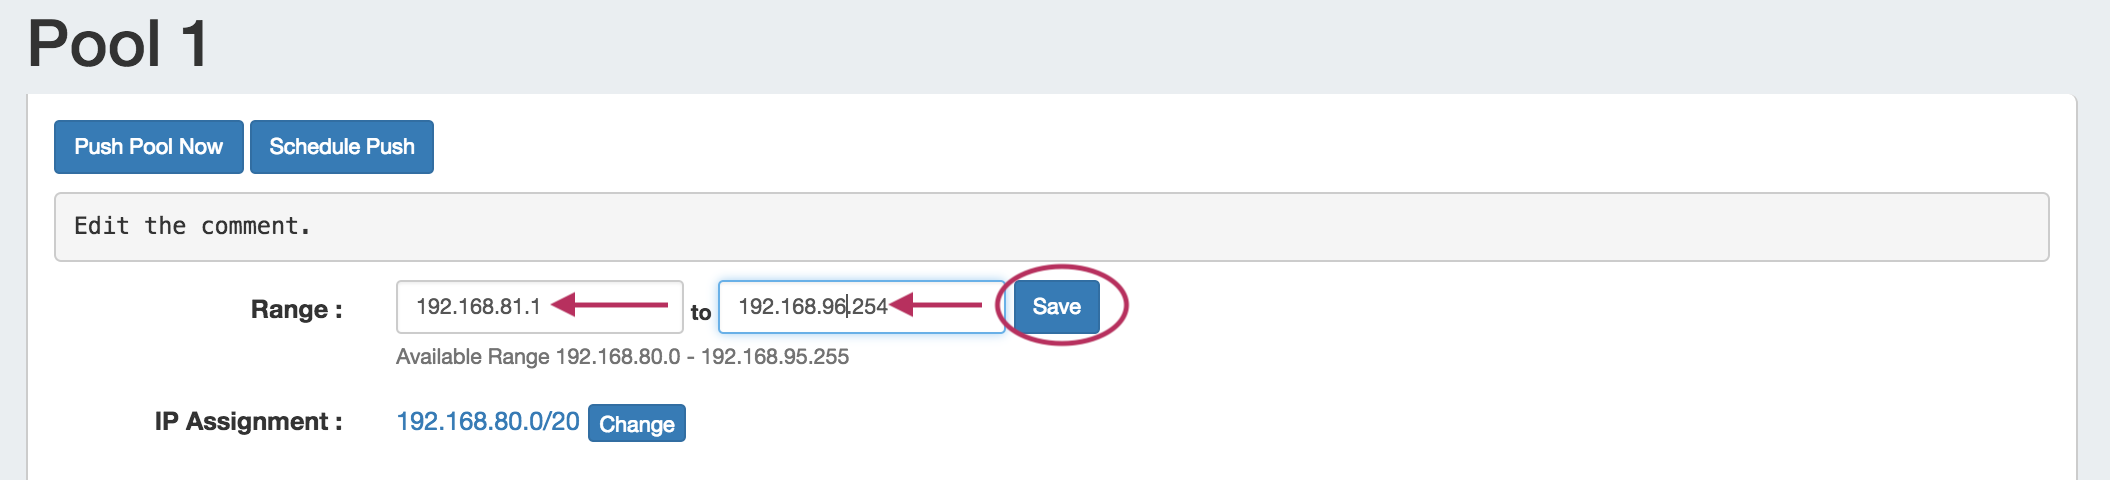Click the 'Available Range' helper text words
This screenshot has height=480, width=2110.
click(472, 357)
